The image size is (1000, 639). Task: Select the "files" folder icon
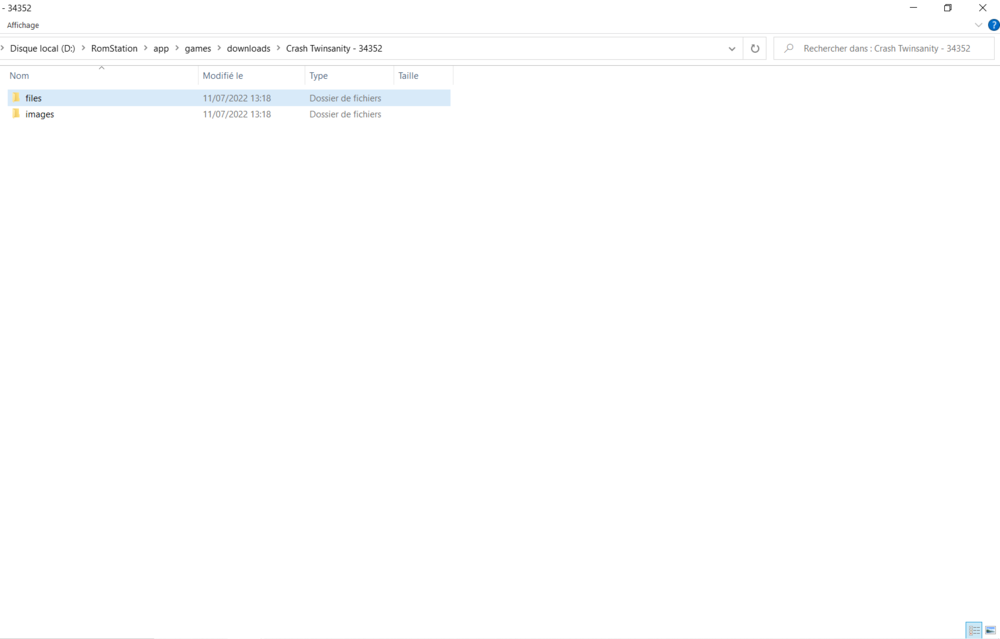pyautogui.click(x=16, y=98)
